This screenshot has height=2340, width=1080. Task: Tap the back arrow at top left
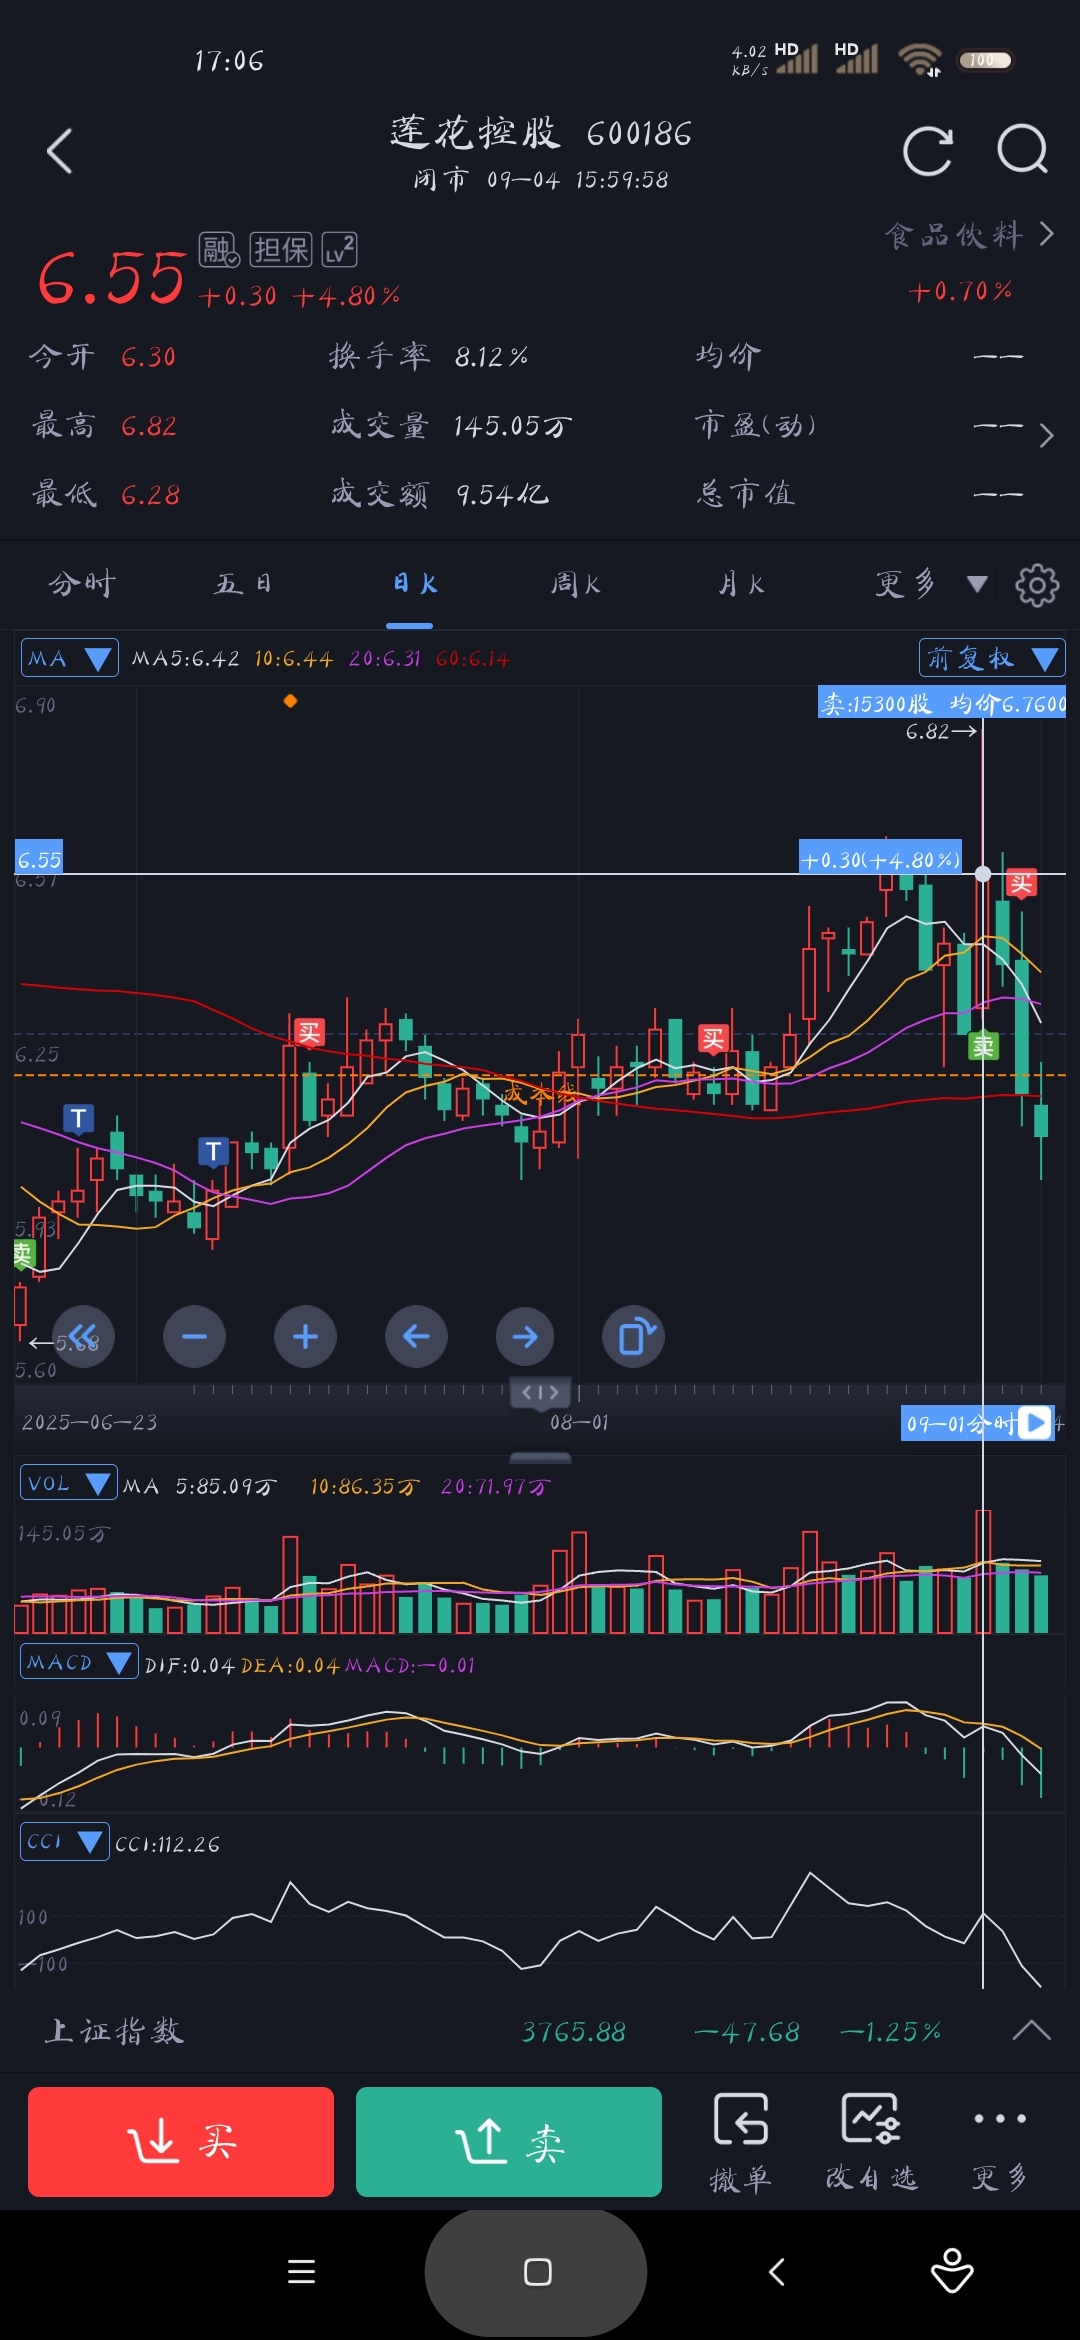[60, 152]
